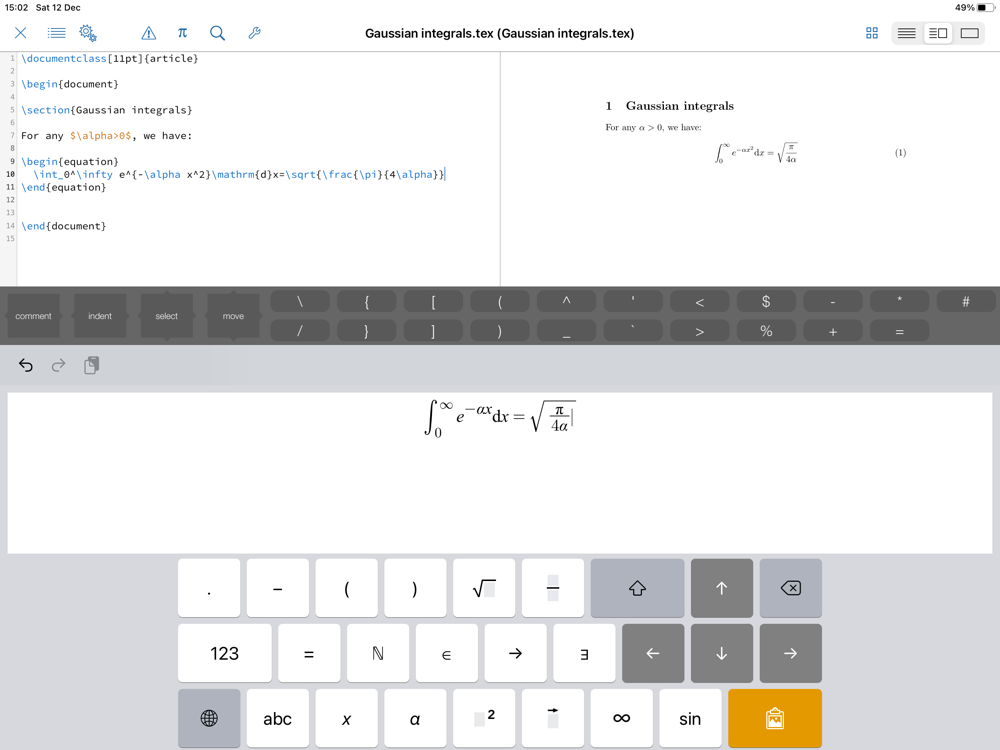Screen dimensions: 1000x750
Task: Place cursor on the \end{document} line
Action: pyautogui.click(x=64, y=226)
